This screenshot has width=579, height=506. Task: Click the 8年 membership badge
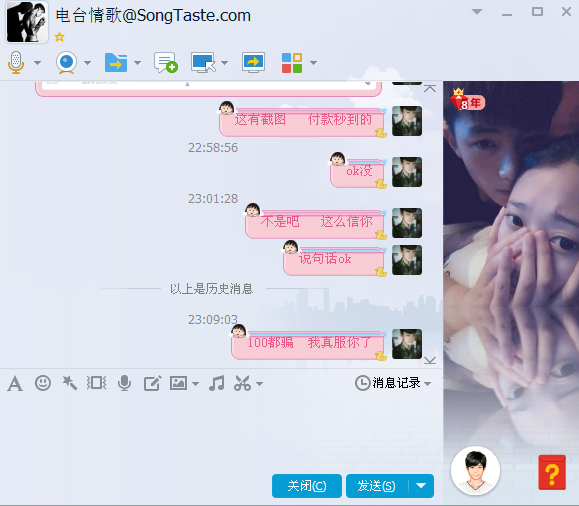[x=467, y=100]
